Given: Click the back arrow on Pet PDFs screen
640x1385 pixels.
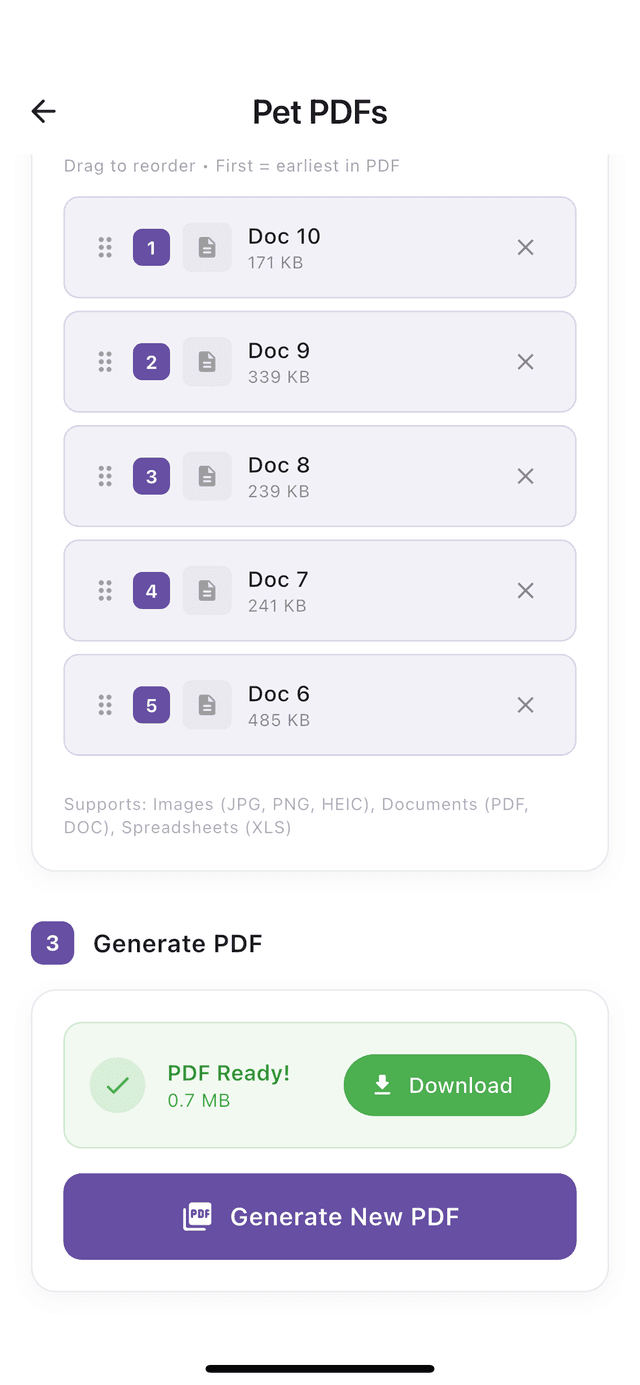Looking at the screenshot, I should click(43, 111).
